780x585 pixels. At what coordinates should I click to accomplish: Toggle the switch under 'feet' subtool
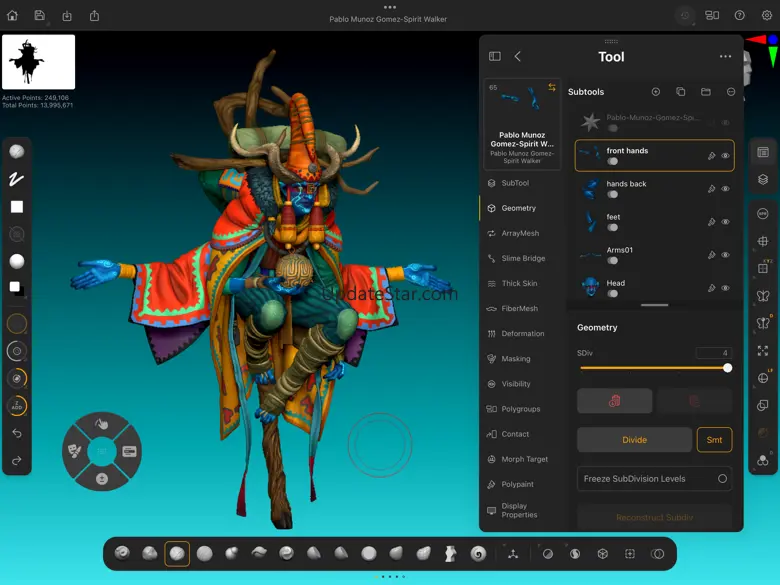[612, 227]
